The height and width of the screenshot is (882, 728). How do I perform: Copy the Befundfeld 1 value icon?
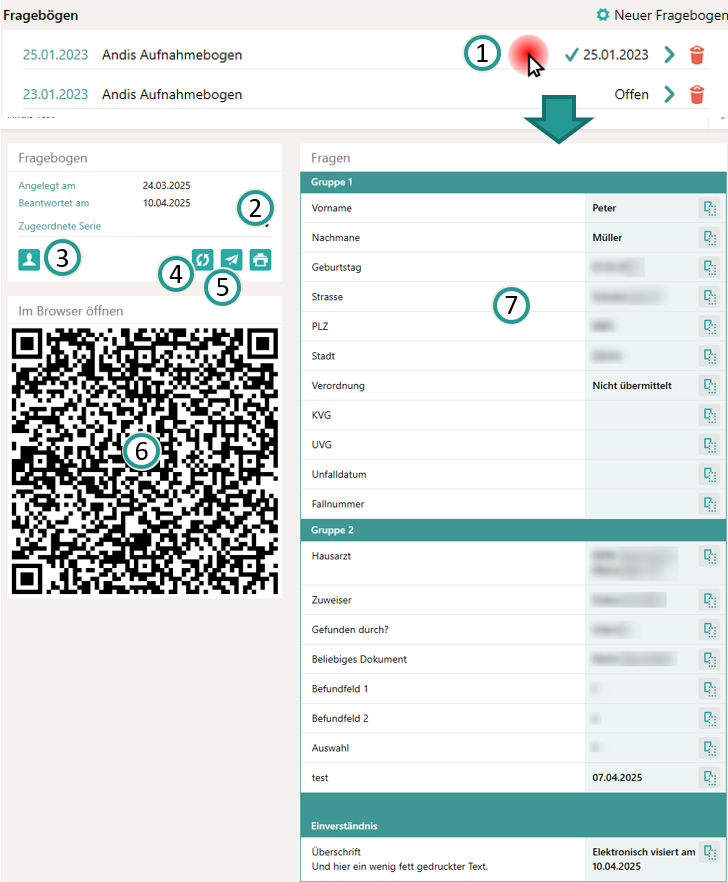pos(709,689)
